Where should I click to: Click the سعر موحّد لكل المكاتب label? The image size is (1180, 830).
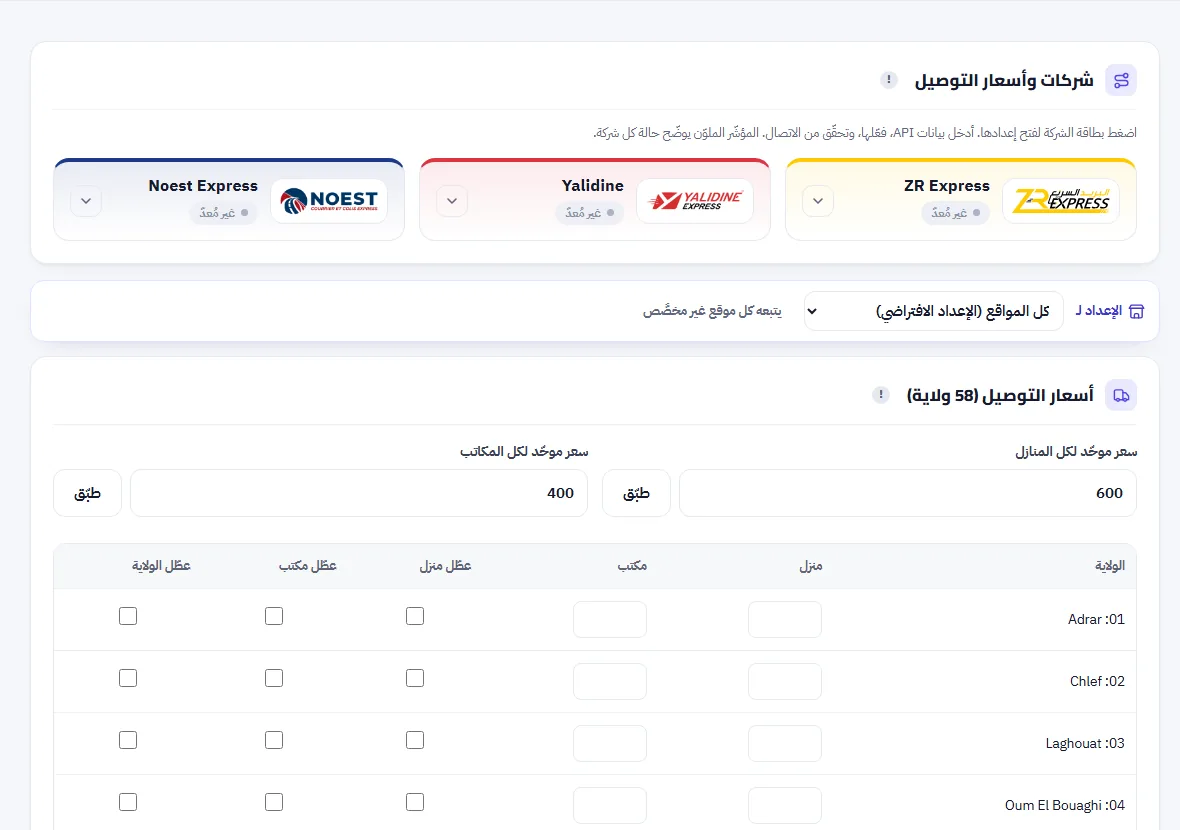click(x=524, y=451)
